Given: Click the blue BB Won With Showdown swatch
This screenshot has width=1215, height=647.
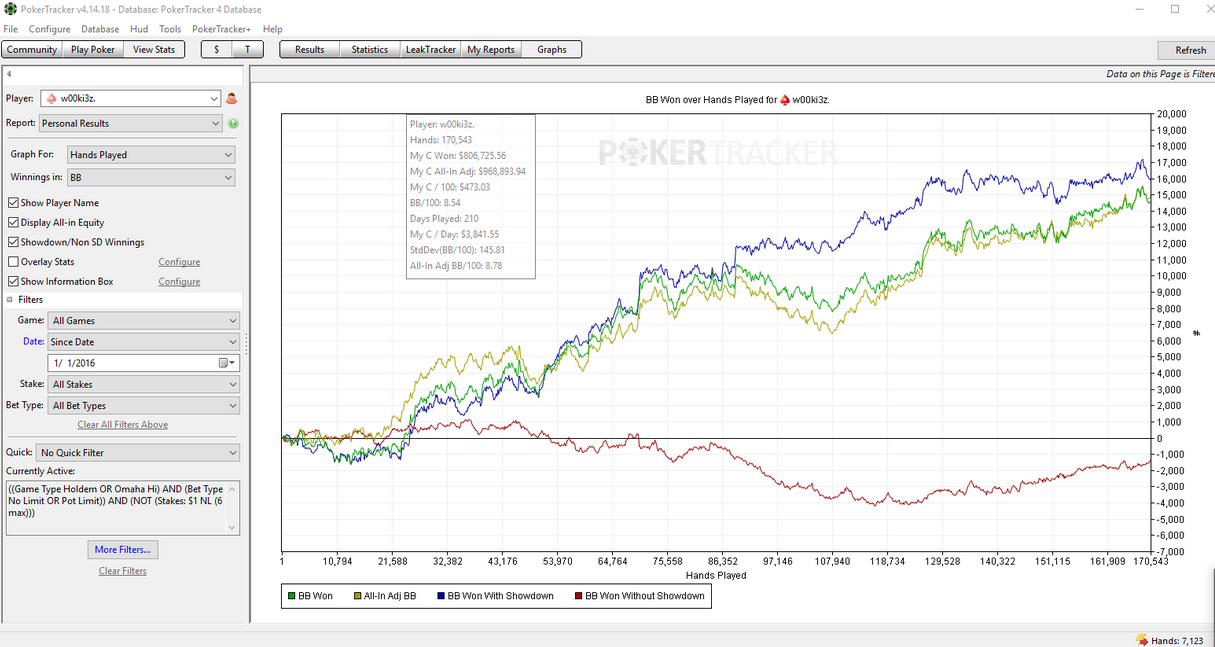Looking at the screenshot, I should 441,596.
